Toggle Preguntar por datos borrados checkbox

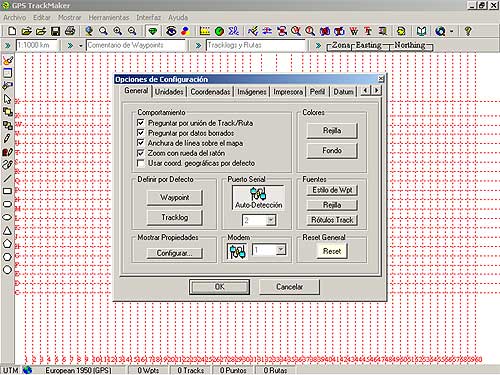141,133
